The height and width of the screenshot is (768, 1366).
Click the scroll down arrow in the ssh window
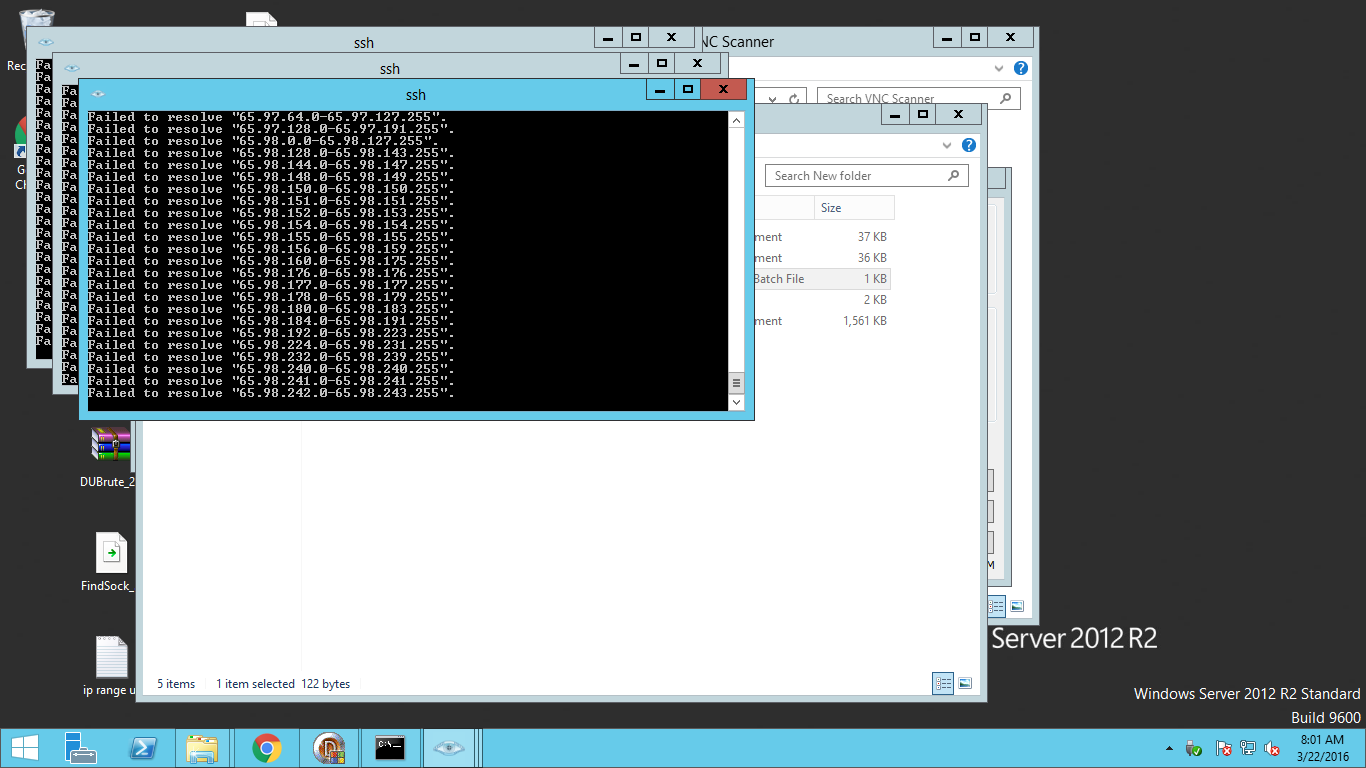(737, 402)
